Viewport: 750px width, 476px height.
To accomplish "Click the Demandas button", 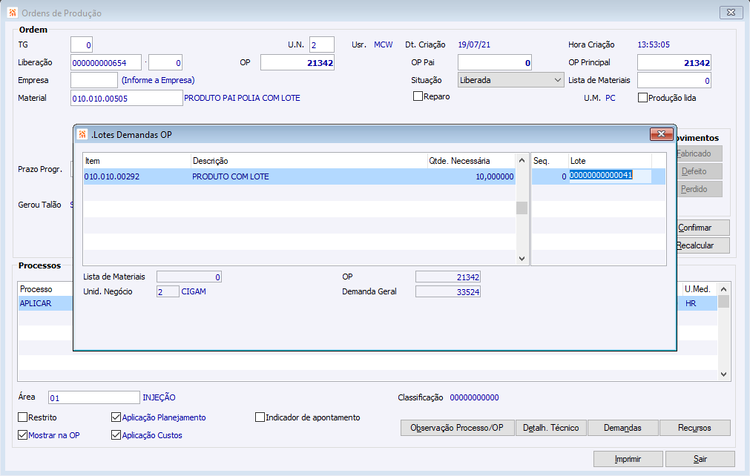I will coord(623,428).
